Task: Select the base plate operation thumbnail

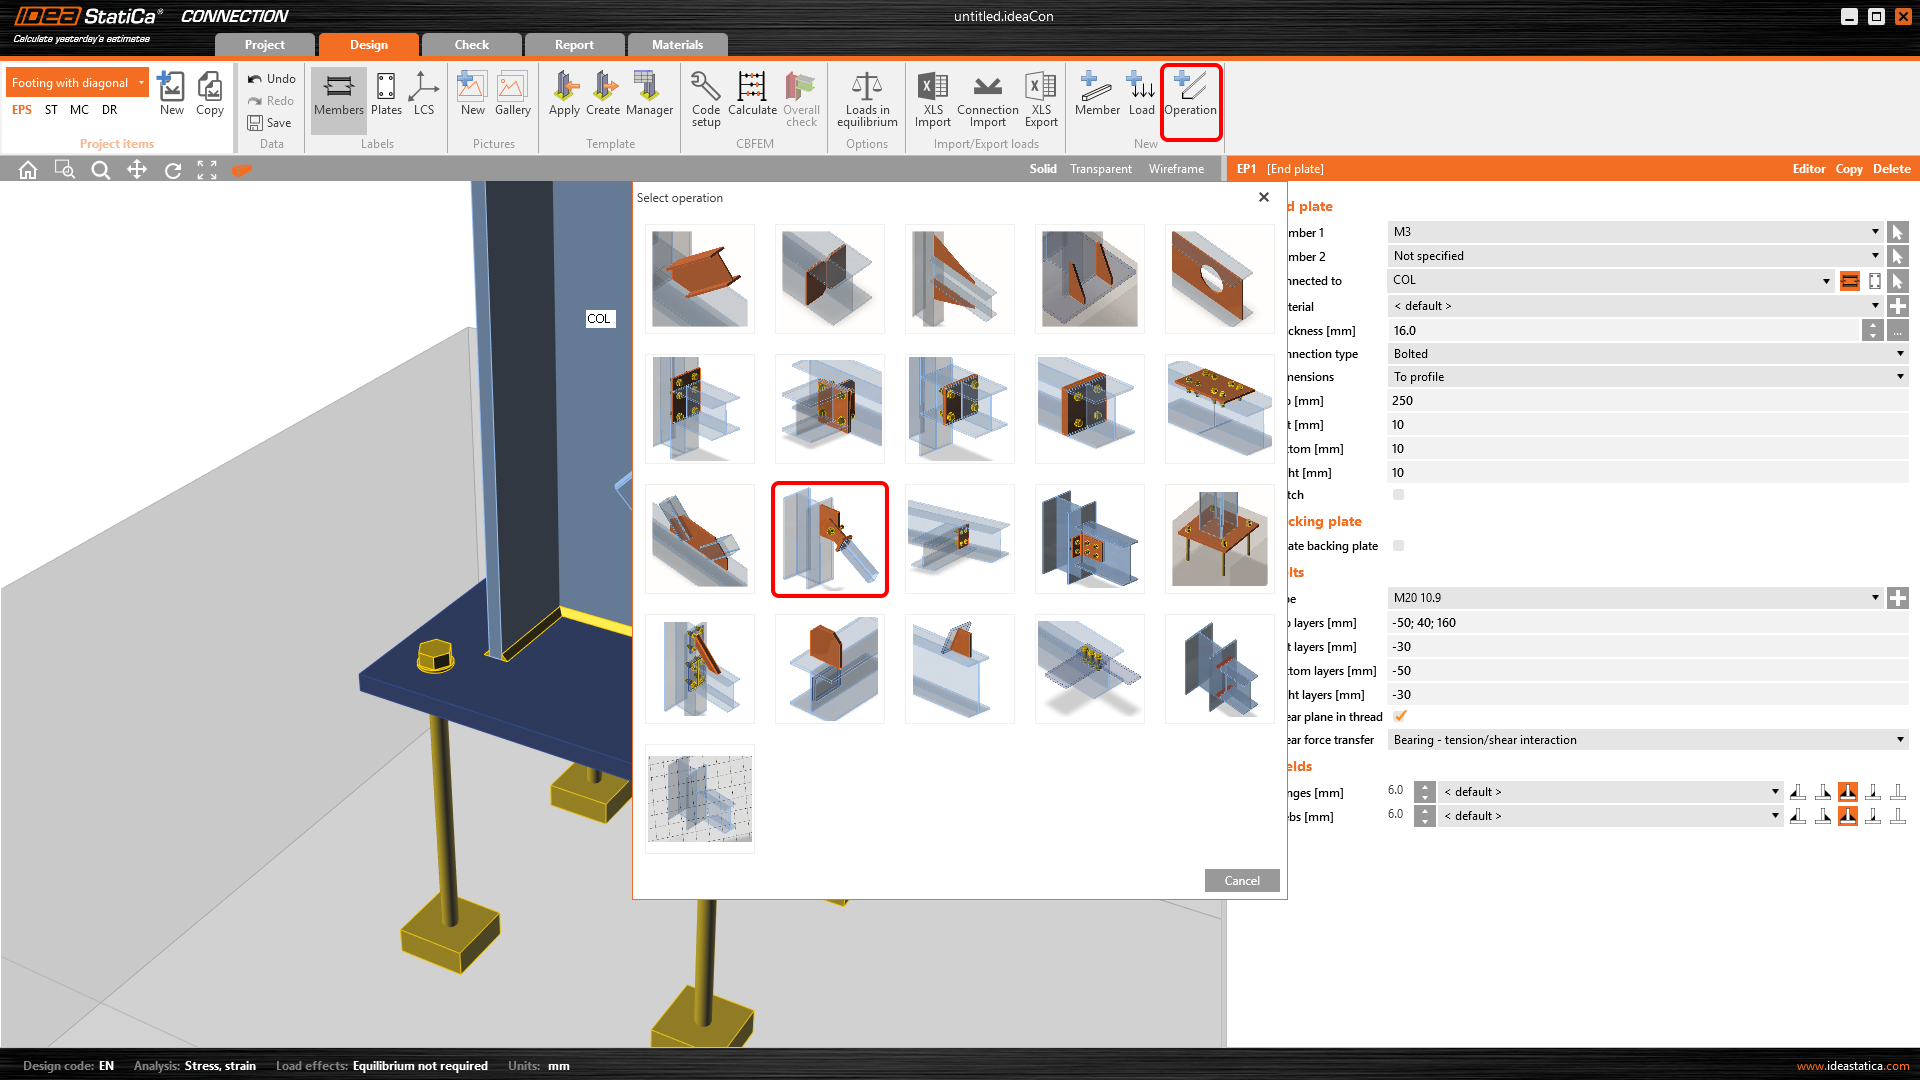Action: pyautogui.click(x=1219, y=539)
